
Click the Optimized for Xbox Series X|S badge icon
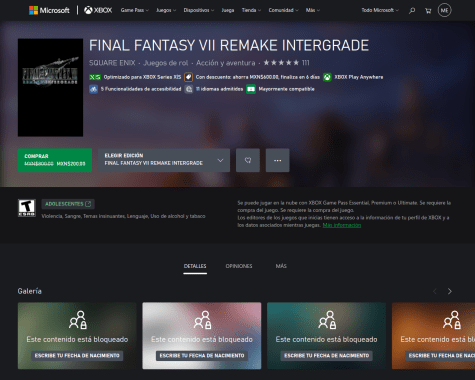(95, 77)
